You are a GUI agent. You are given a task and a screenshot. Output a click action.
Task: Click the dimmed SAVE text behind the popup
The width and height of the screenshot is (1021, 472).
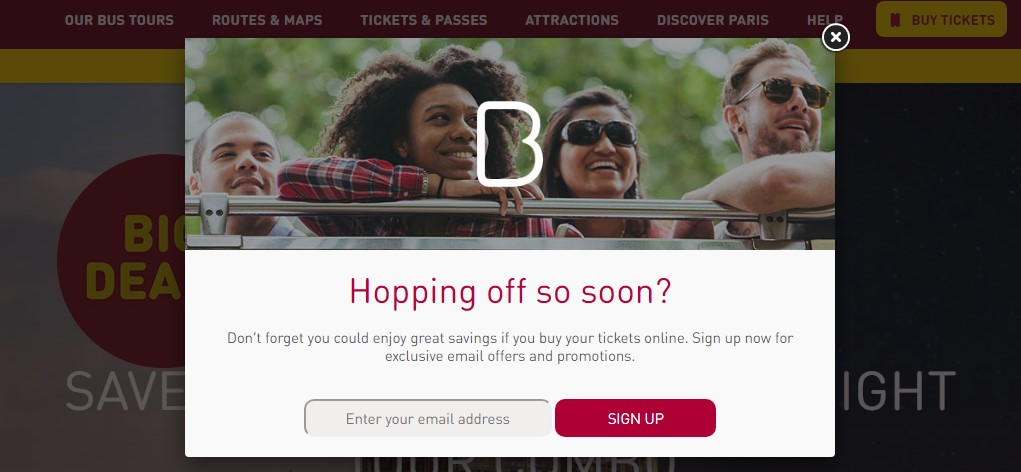[125, 391]
